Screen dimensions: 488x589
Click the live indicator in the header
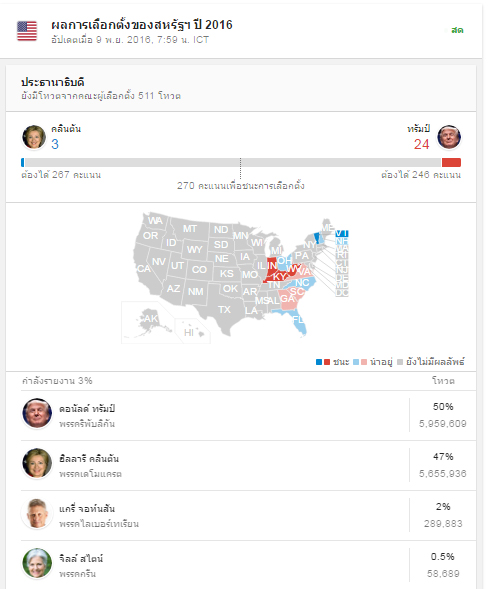tap(457, 30)
